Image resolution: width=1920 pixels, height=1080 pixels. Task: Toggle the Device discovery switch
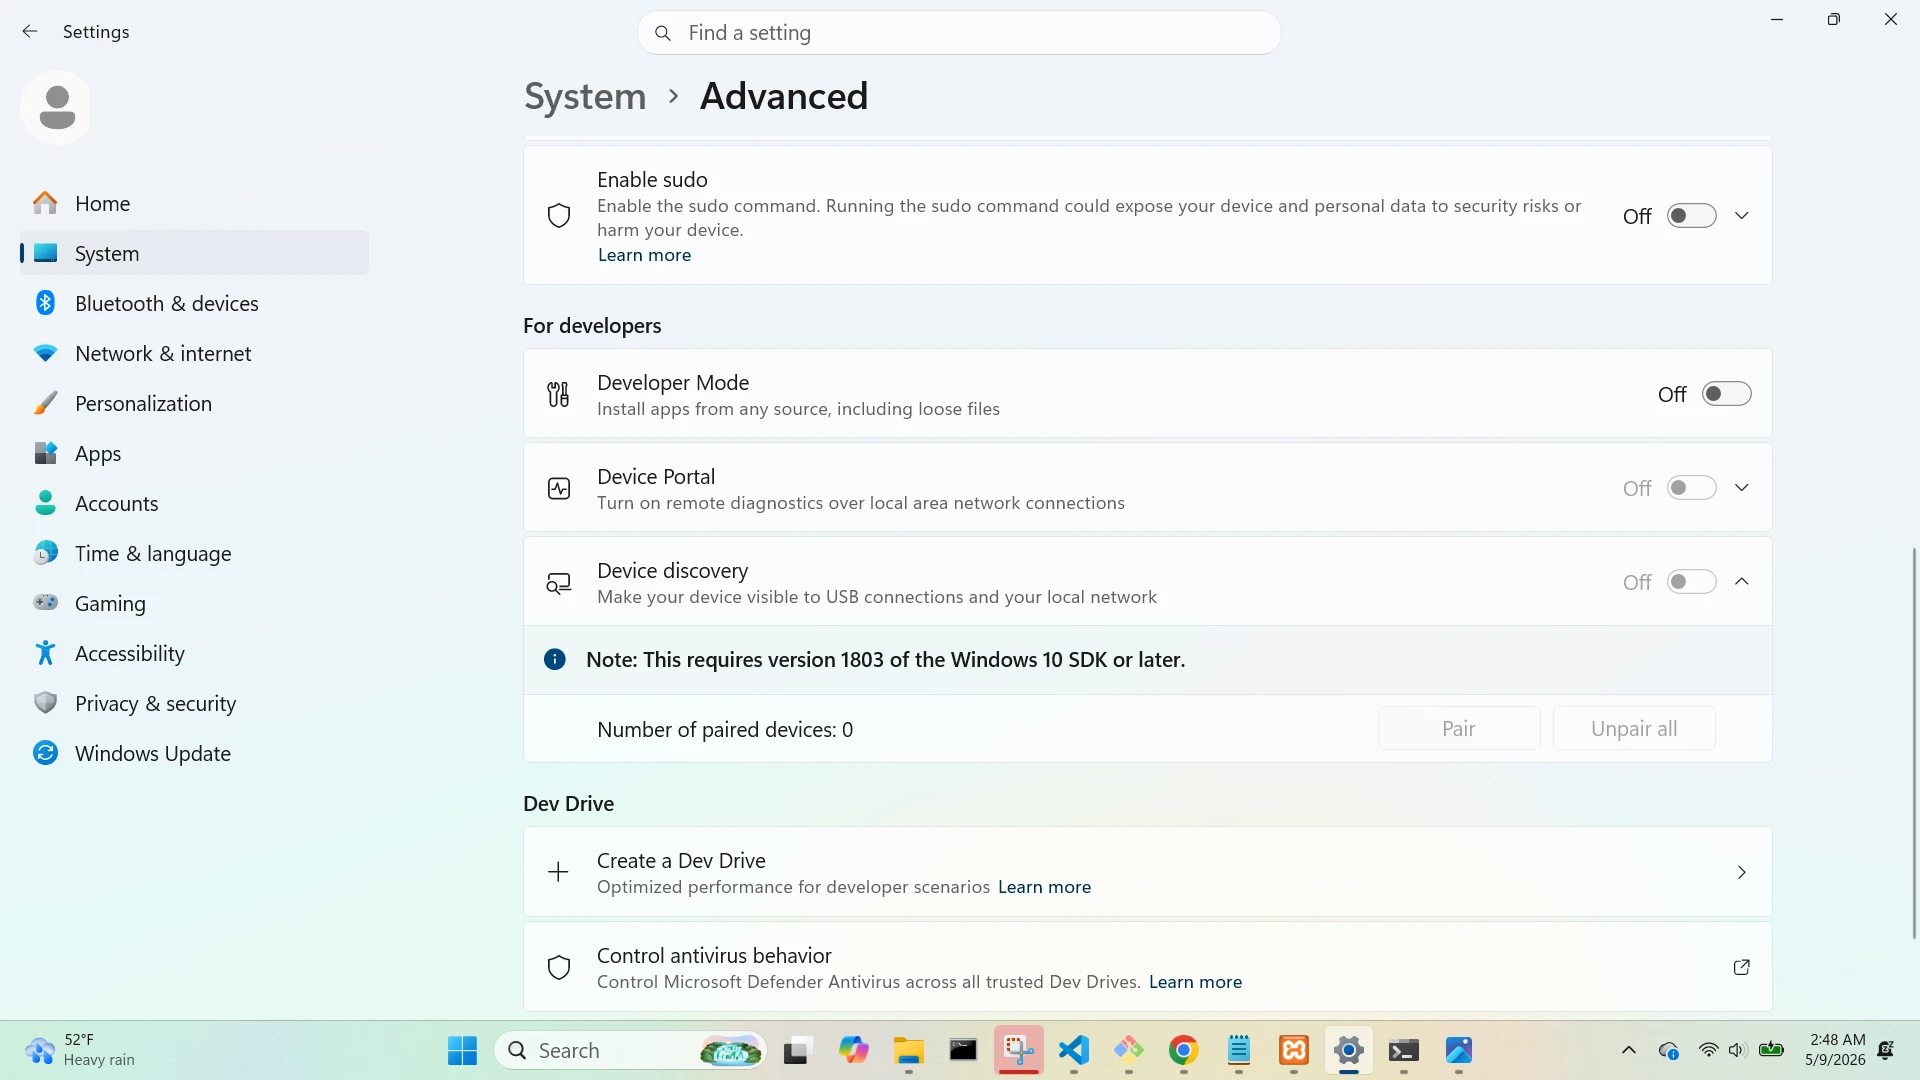(x=1691, y=582)
